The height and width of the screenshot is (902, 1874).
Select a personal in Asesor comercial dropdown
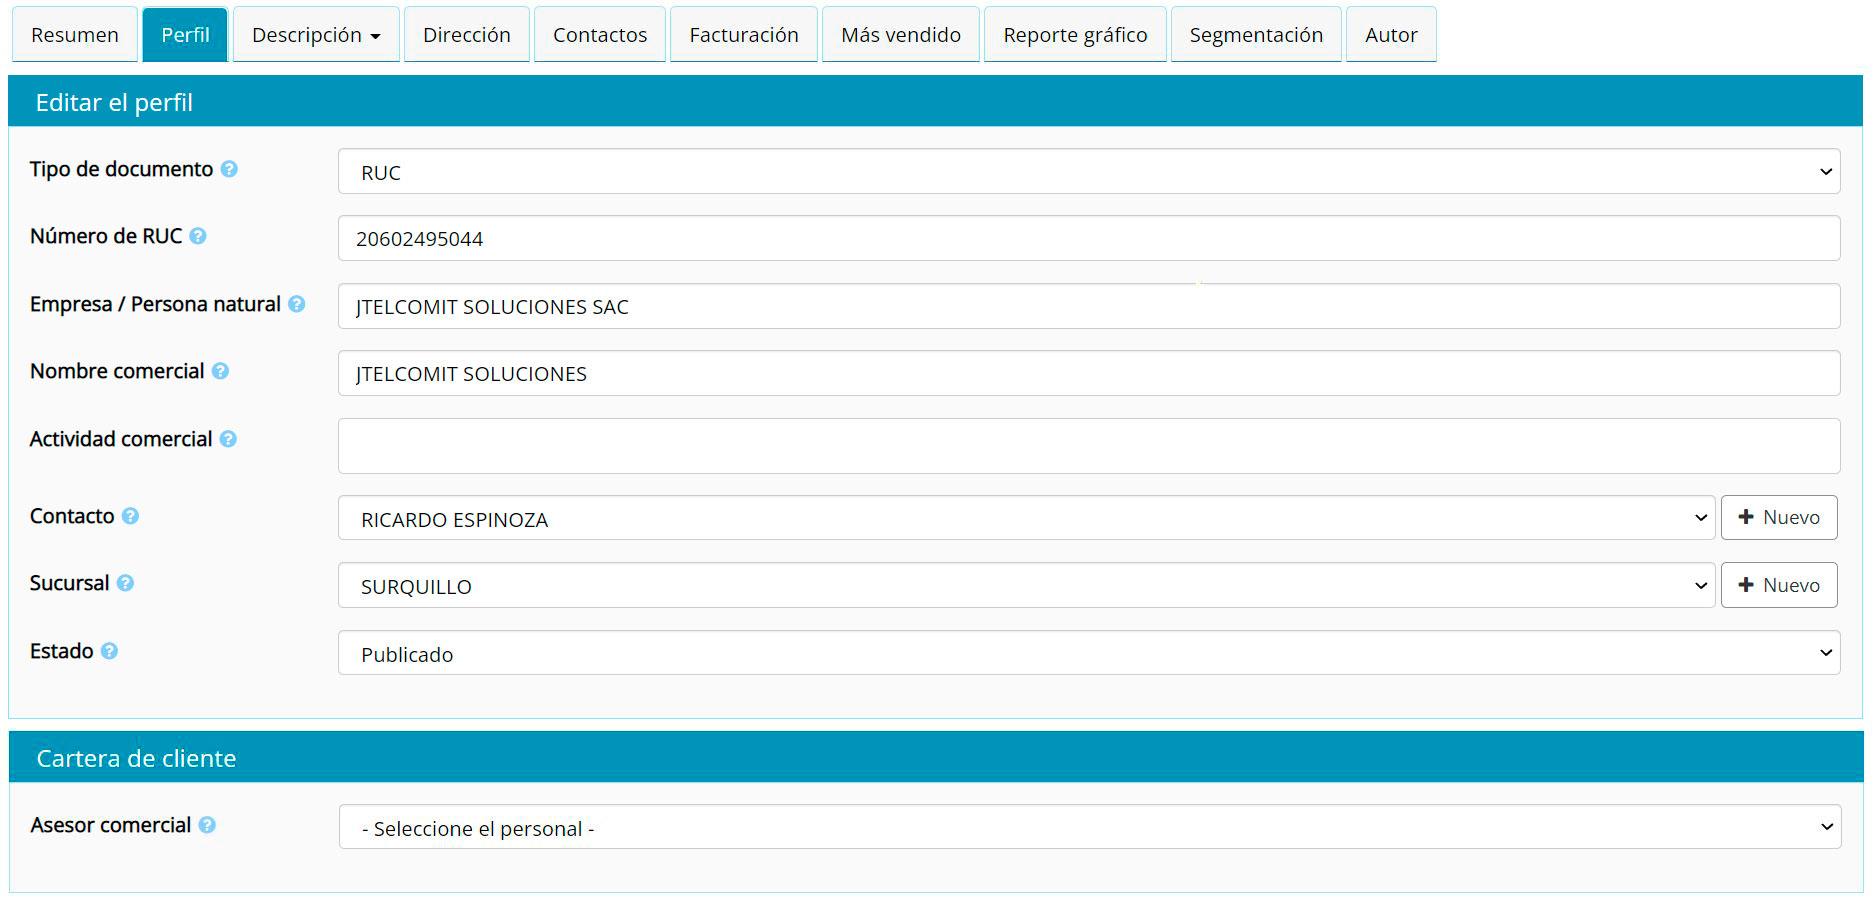tap(1089, 827)
